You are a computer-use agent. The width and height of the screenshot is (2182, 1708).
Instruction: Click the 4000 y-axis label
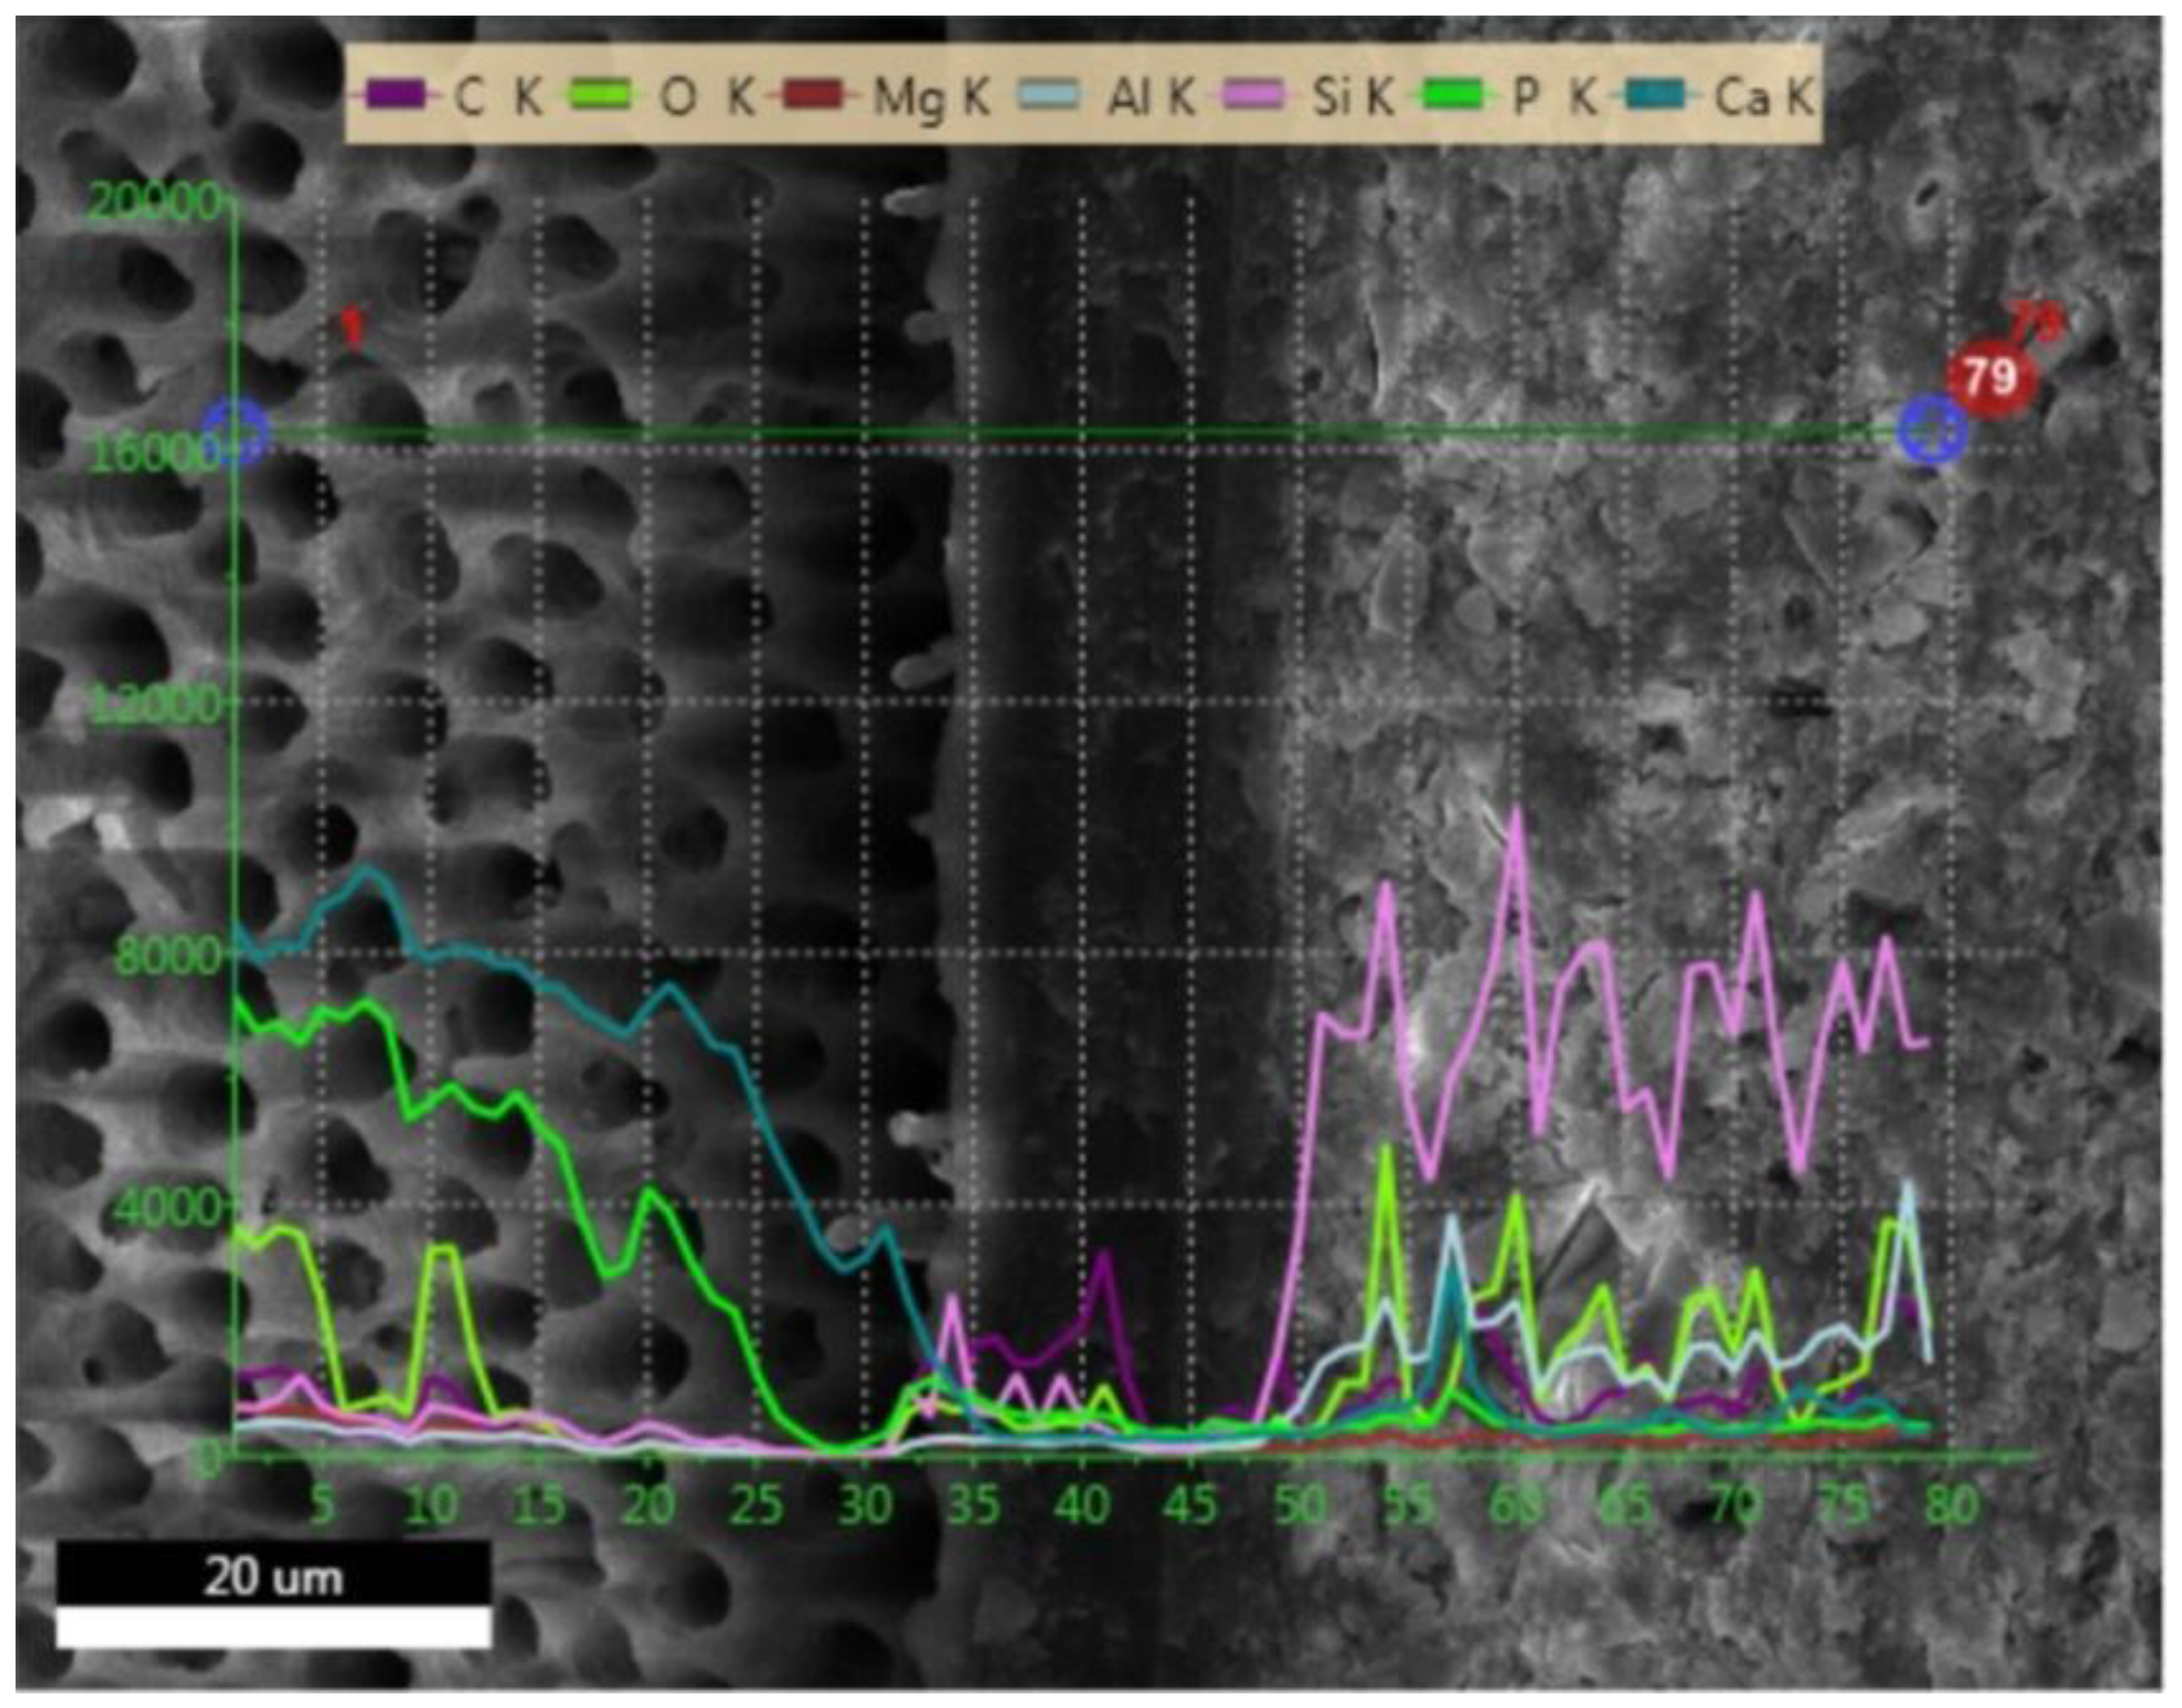(168, 1209)
